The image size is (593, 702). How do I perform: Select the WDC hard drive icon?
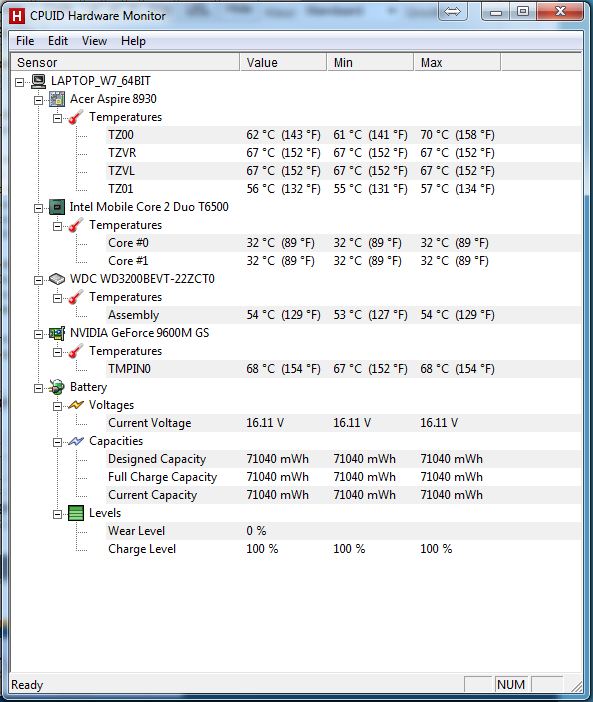[57, 279]
